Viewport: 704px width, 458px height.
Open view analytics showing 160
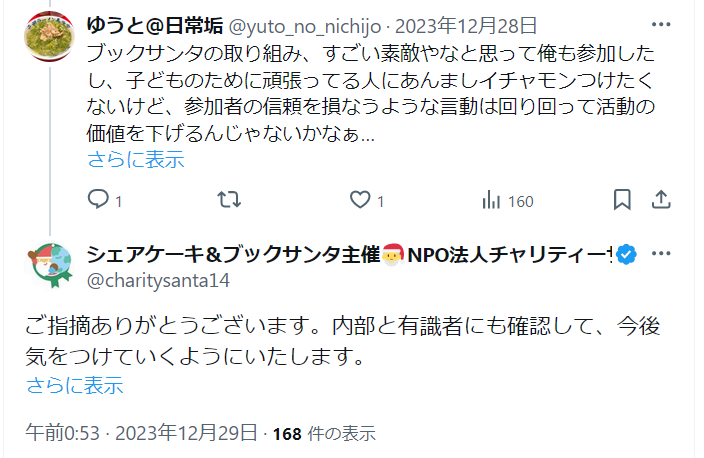[x=507, y=201]
